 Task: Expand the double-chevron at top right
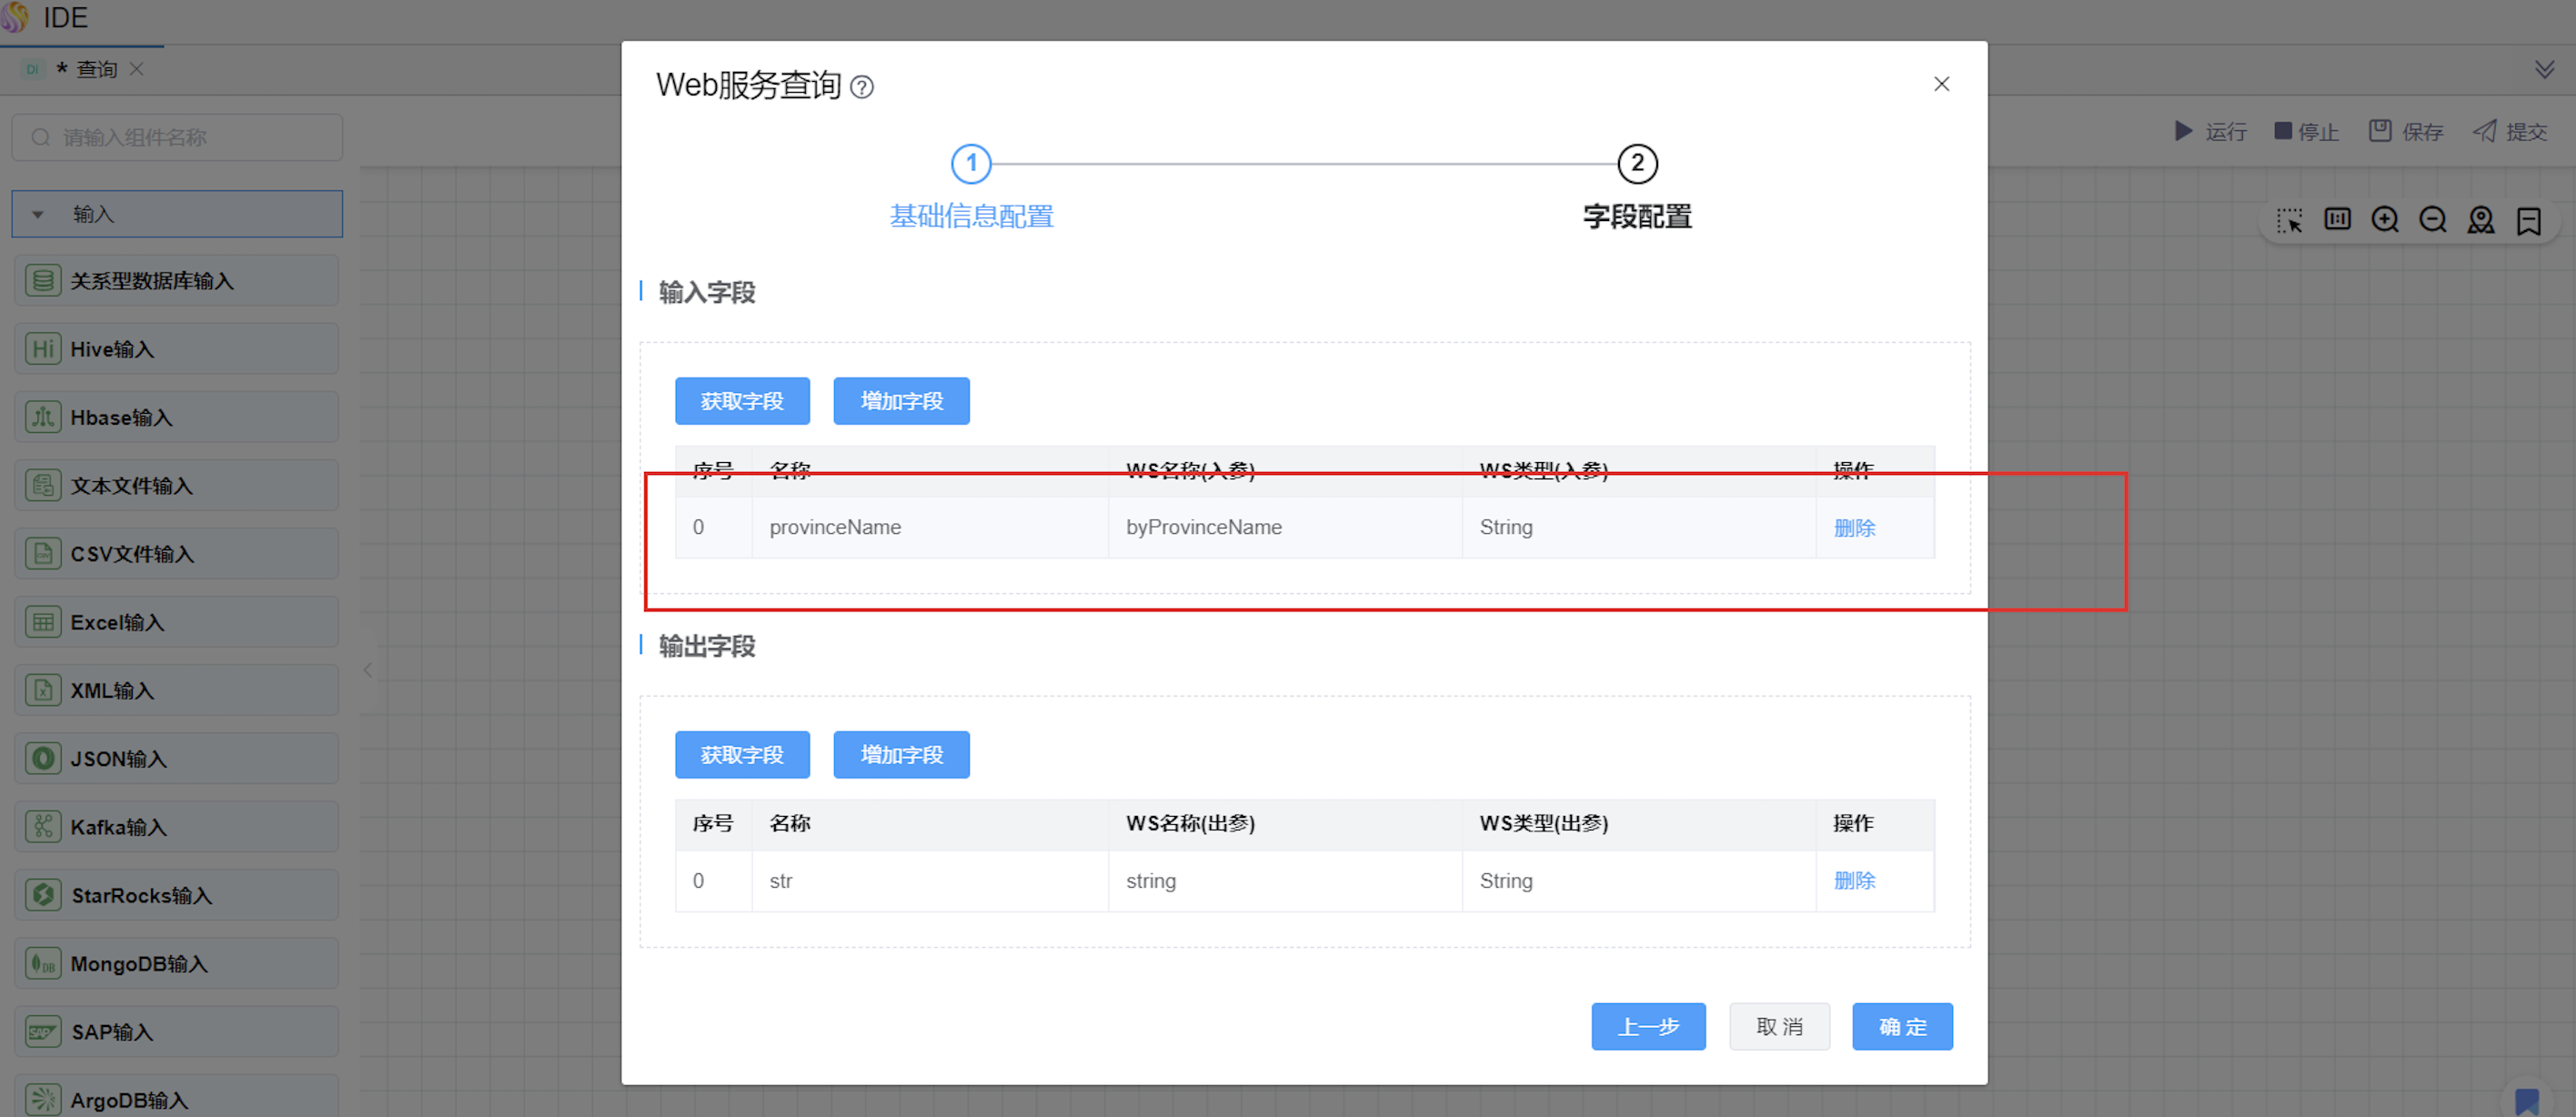coord(2544,69)
